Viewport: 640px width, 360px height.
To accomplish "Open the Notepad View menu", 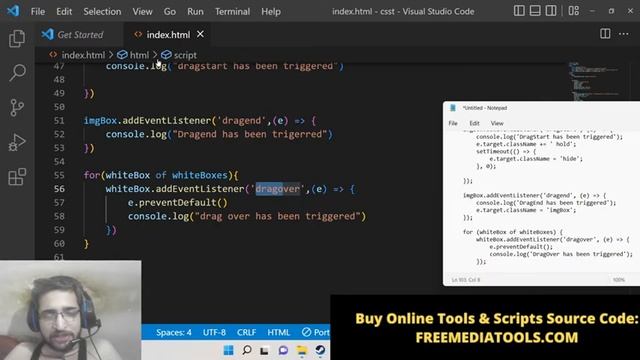I will click(497, 123).
